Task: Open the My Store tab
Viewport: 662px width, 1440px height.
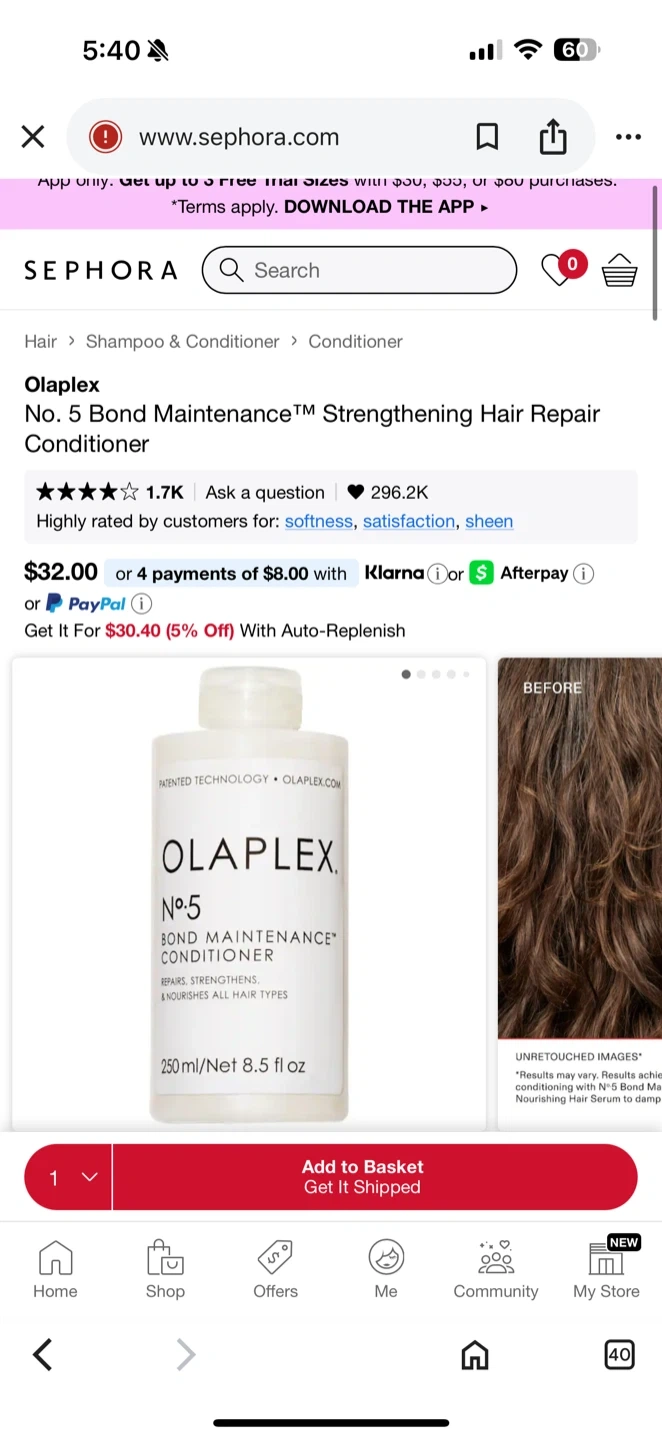Action: click(x=606, y=1269)
